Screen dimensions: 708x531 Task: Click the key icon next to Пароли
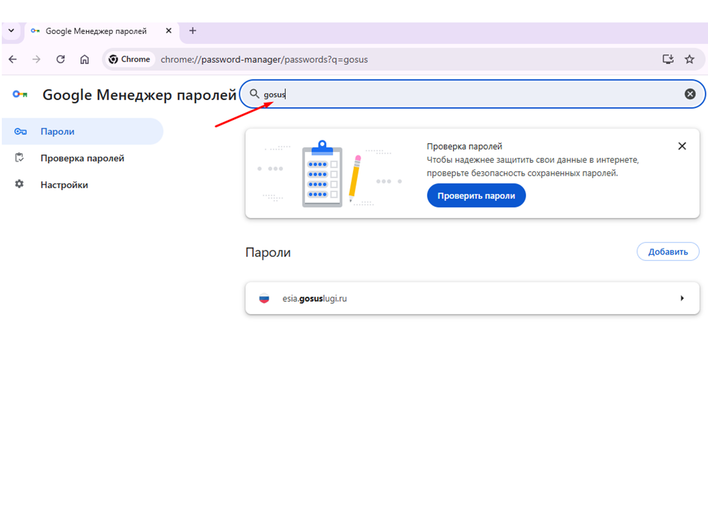tap(20, 131)
